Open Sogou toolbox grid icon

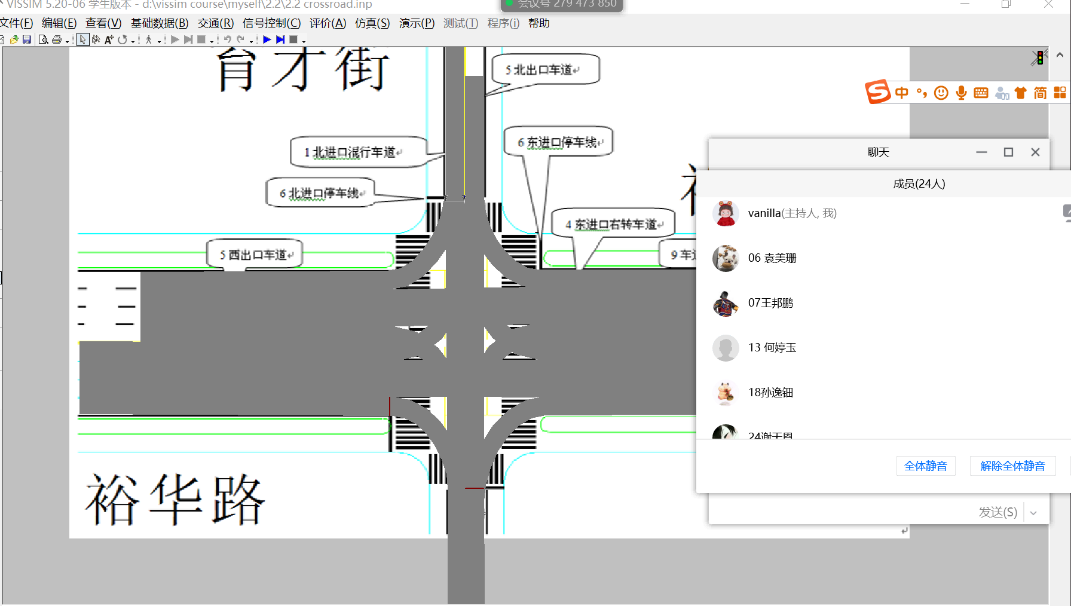tap(1060, 93)
